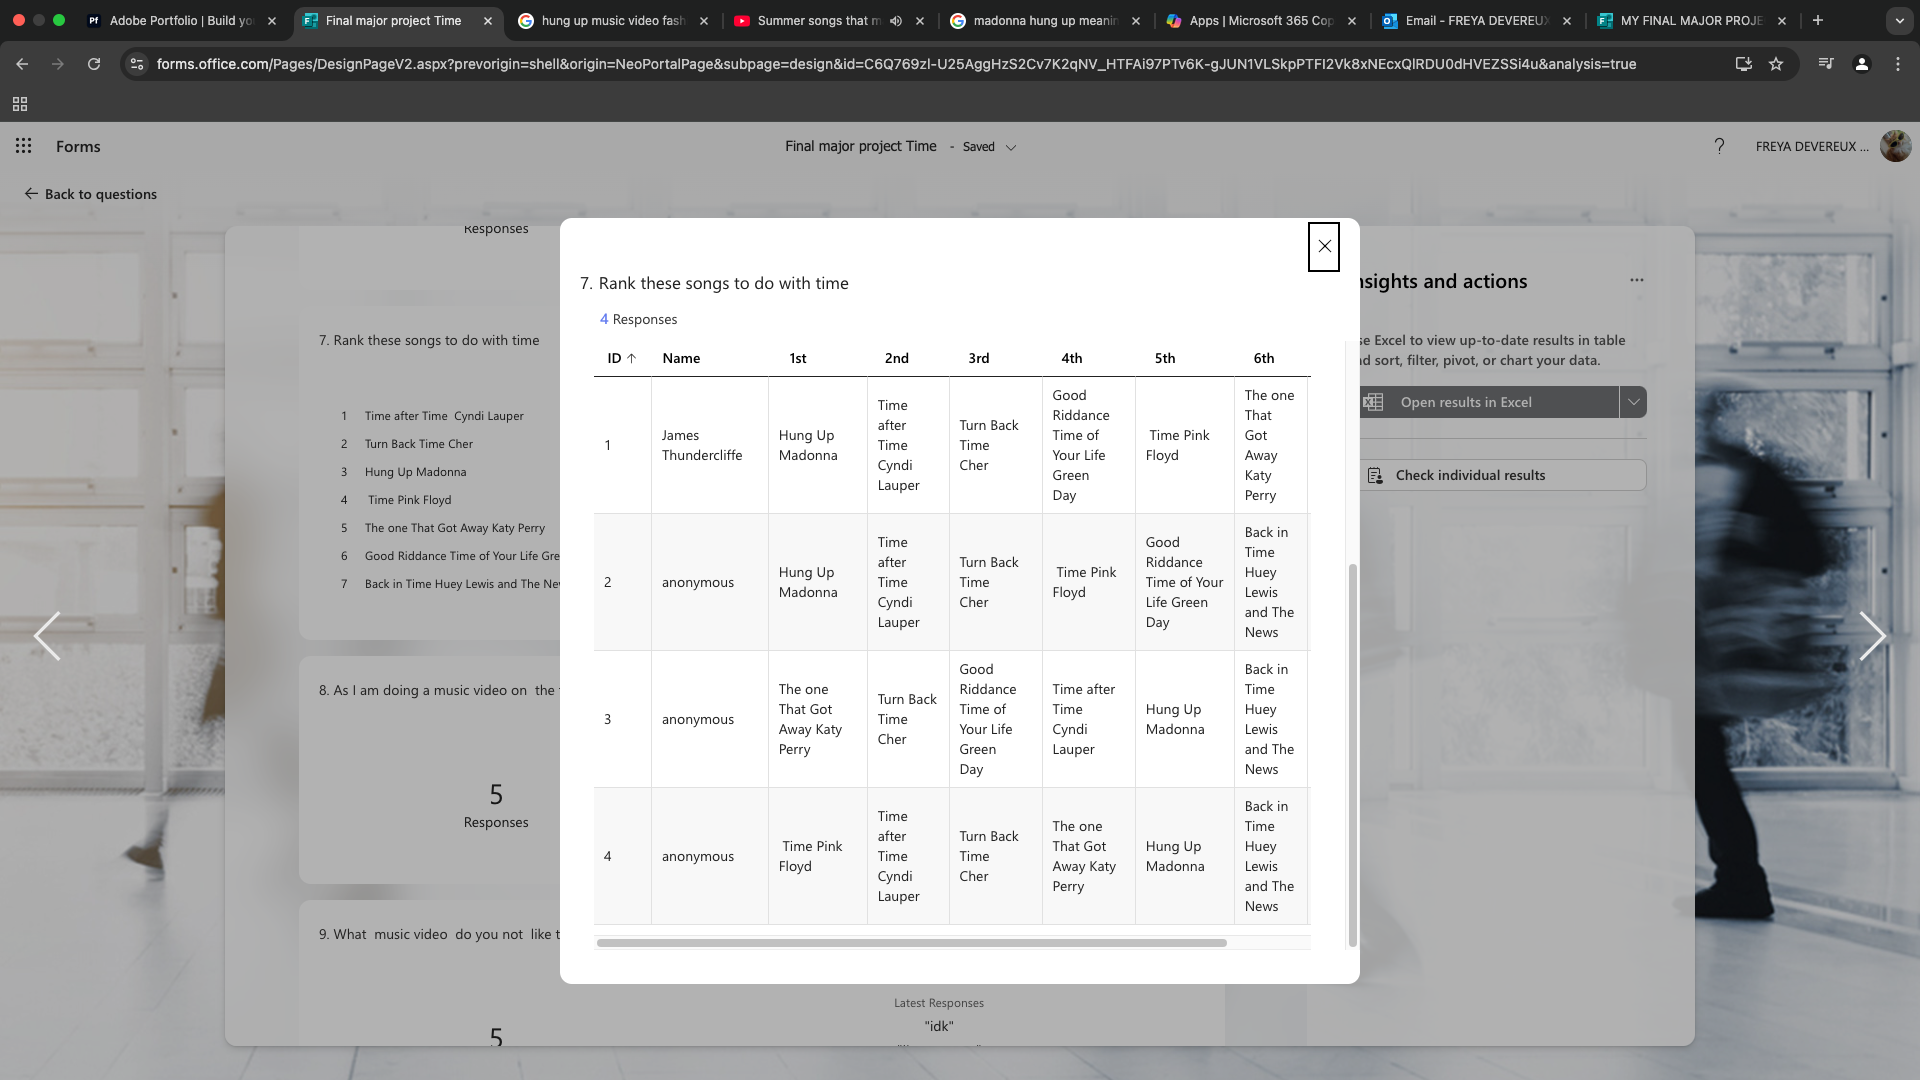Screen dimensions: 1920x1080
Task: Click Back to questions link
Action: coord(91,194)
